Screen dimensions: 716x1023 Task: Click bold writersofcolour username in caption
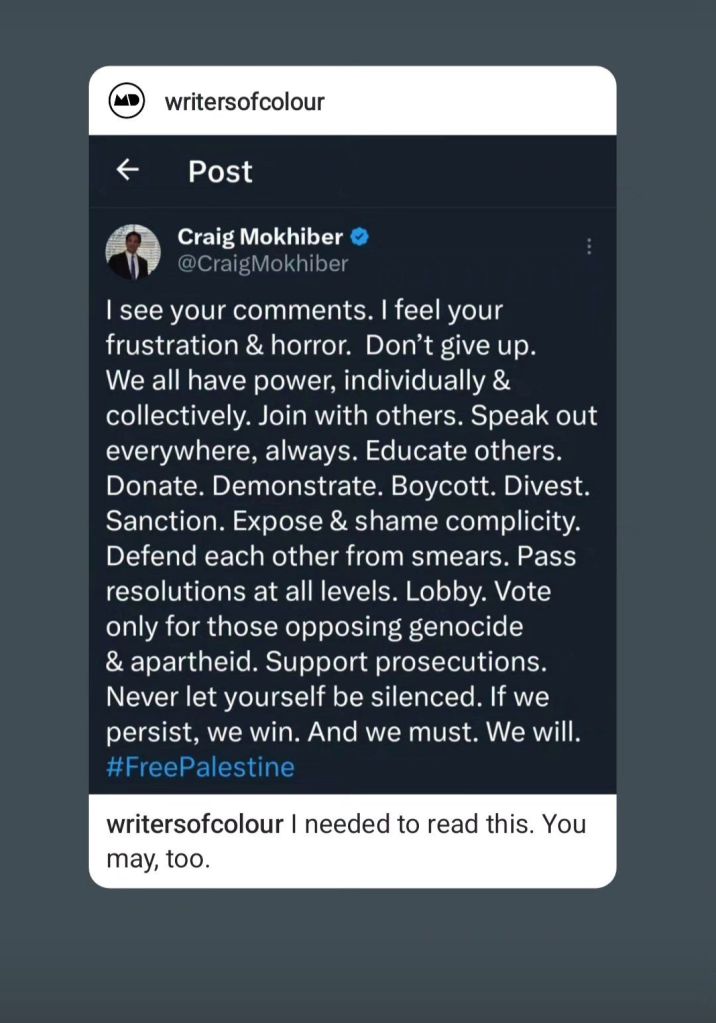coord(195,825)
